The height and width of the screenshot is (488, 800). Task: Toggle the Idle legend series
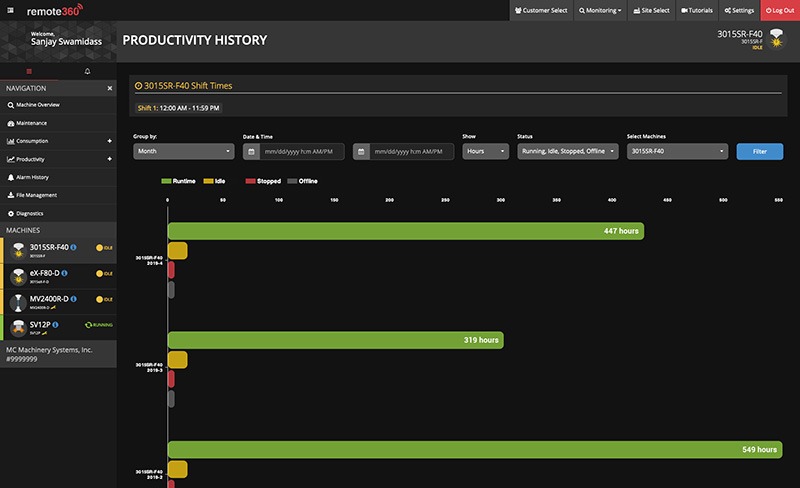(215, 181)
